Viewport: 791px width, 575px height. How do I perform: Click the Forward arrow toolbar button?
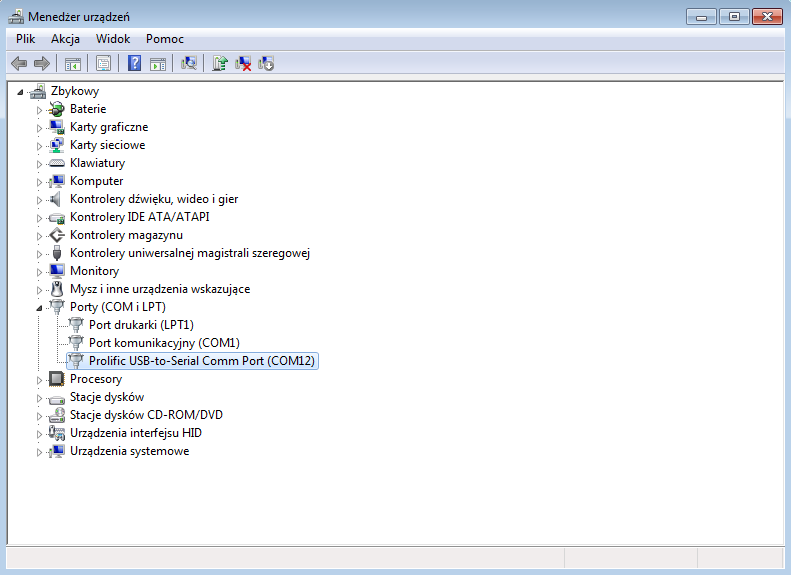[42, 64]
